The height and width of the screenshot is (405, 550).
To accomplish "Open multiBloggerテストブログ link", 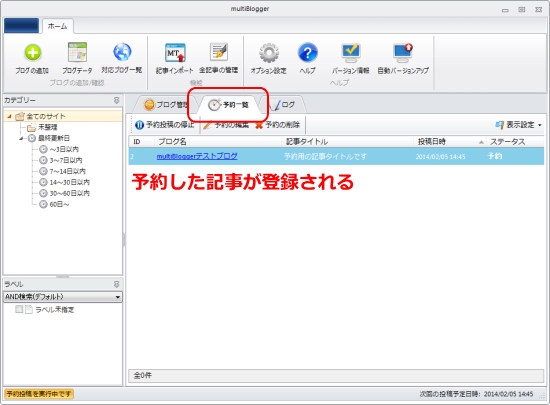I will coord(197,156).
